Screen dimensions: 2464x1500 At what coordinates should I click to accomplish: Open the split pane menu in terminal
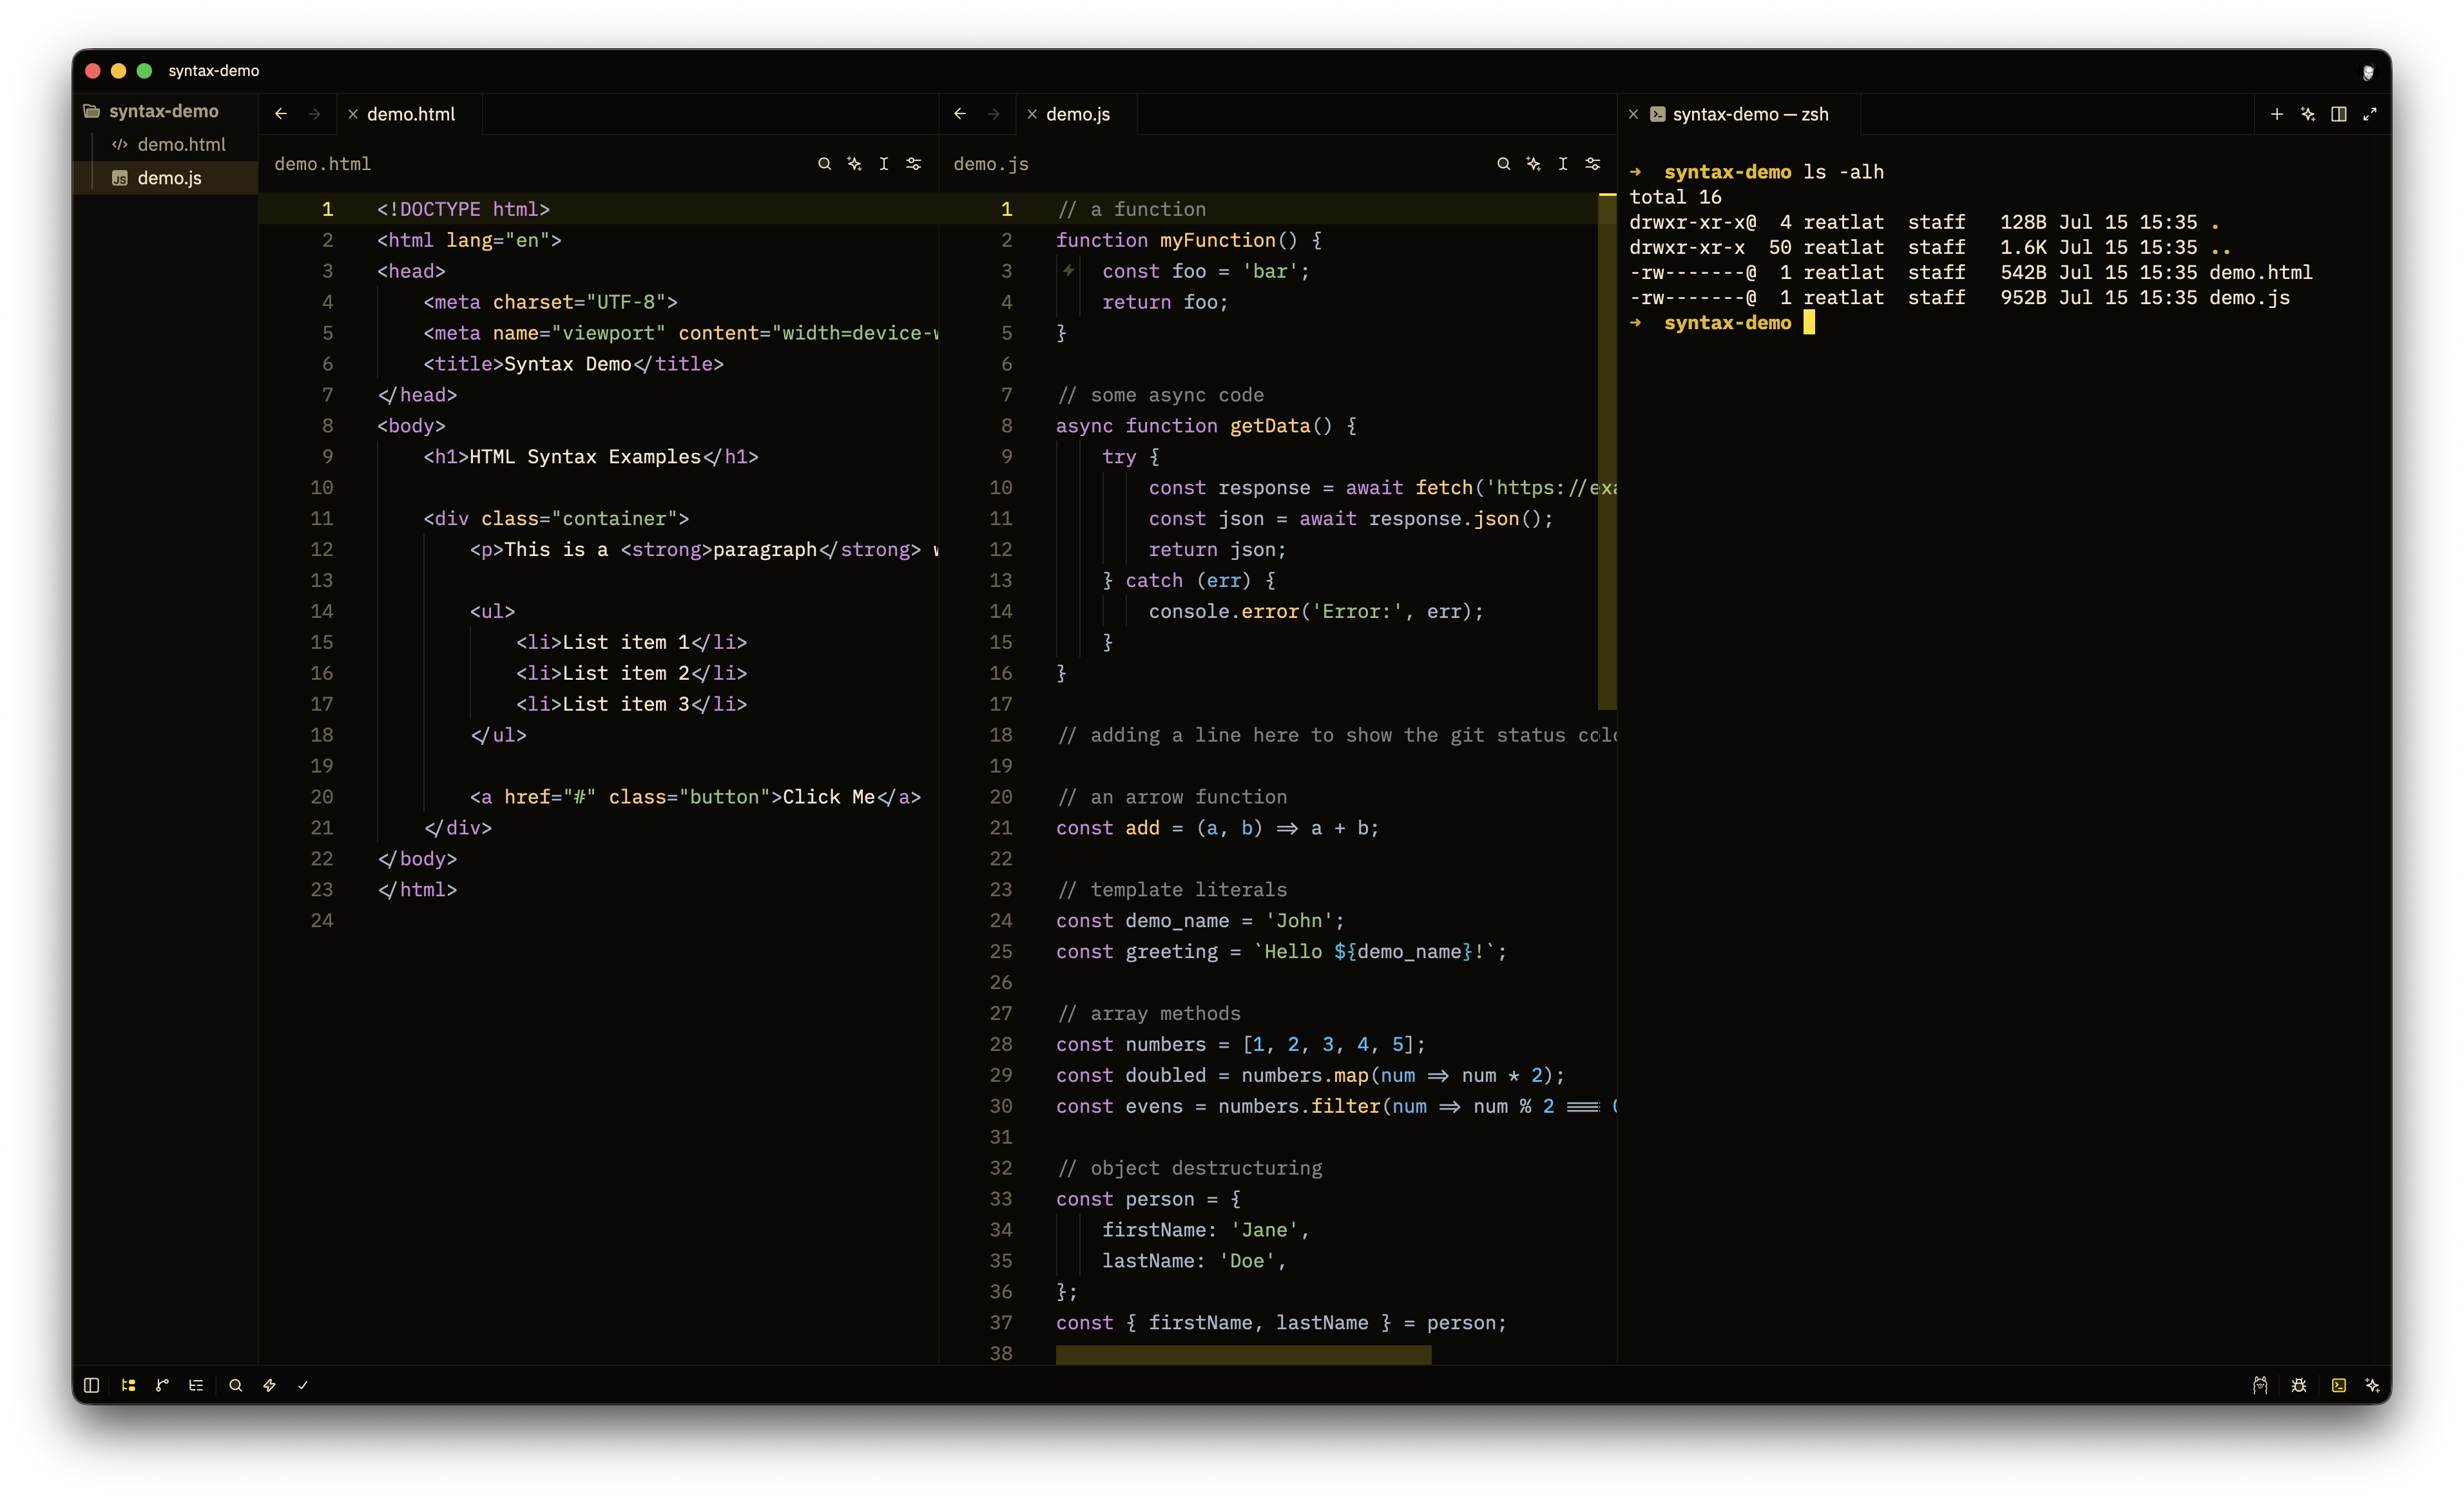pos(2339,114)
